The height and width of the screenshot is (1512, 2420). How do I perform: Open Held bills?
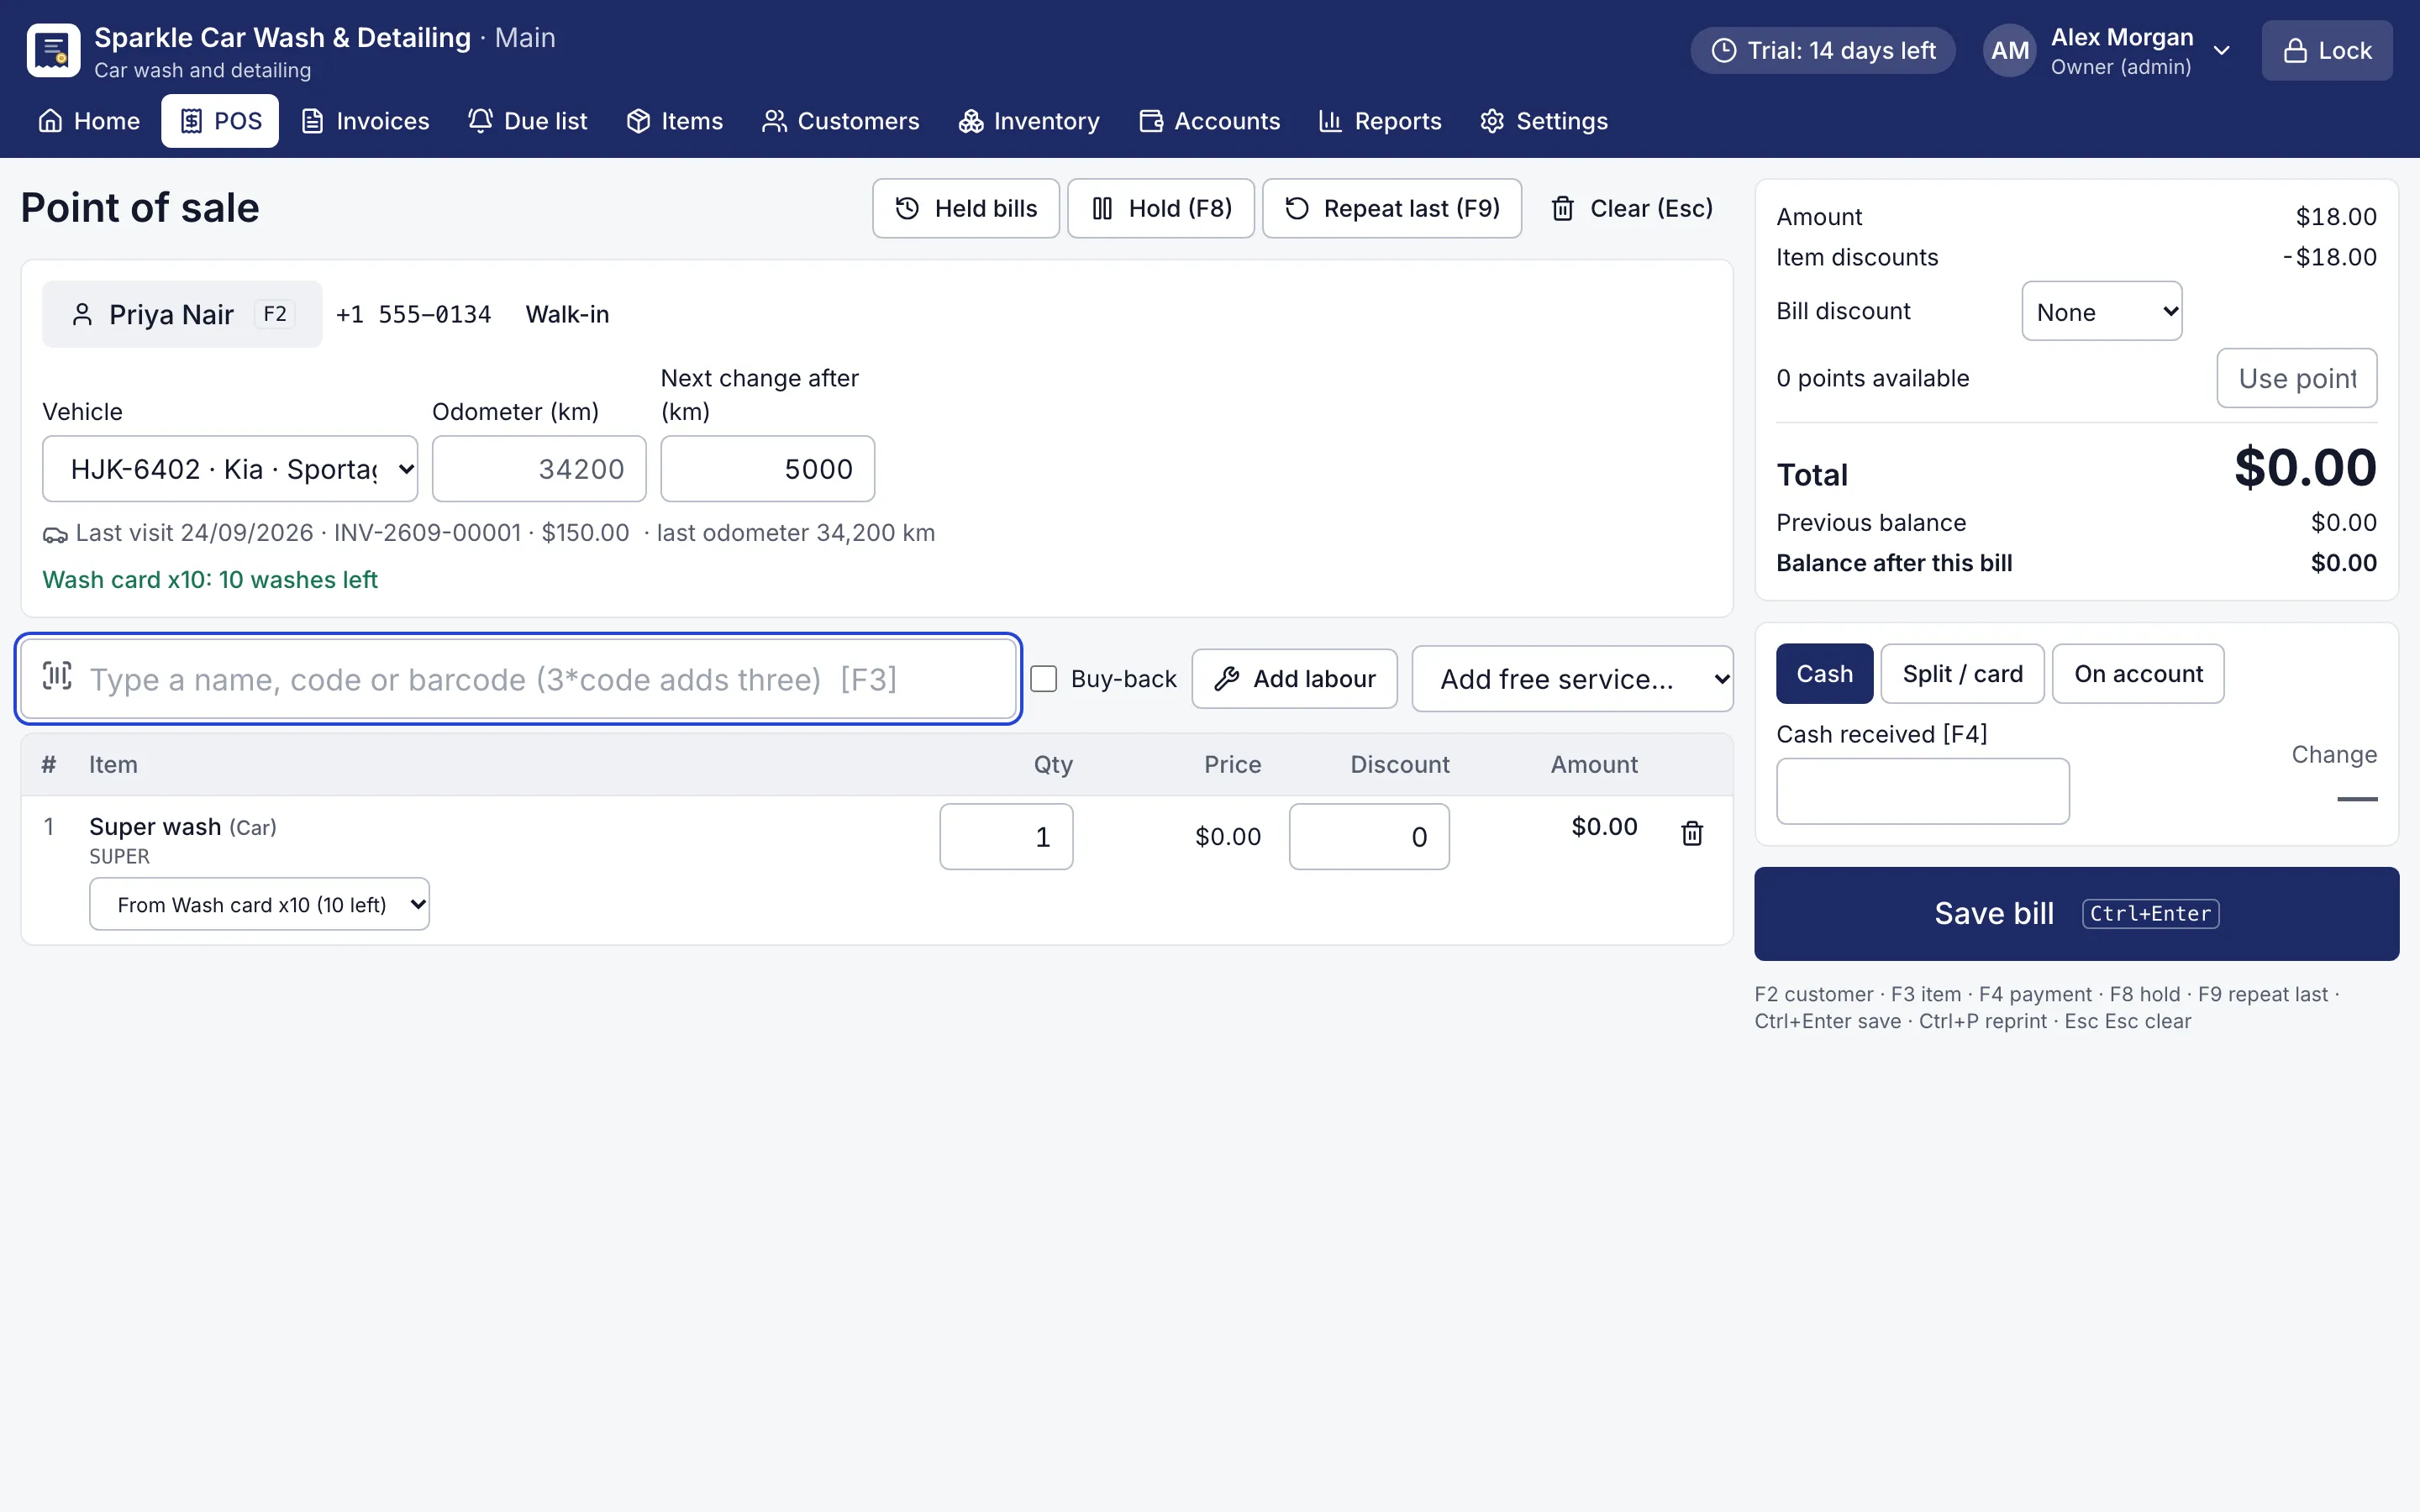click(x=965, y=208)
